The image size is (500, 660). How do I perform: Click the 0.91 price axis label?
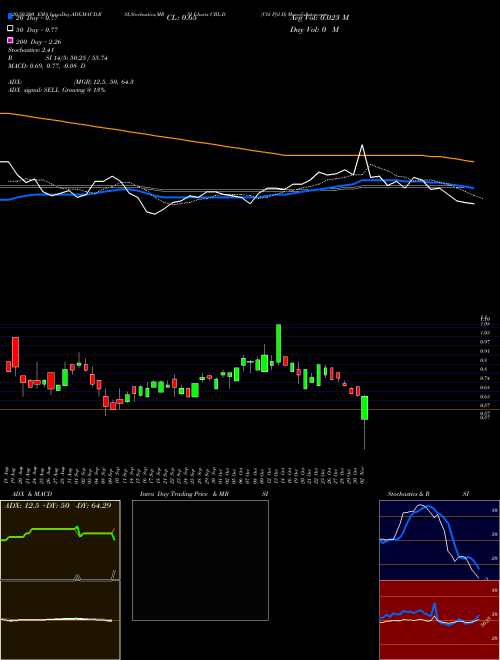coord(485,351)
